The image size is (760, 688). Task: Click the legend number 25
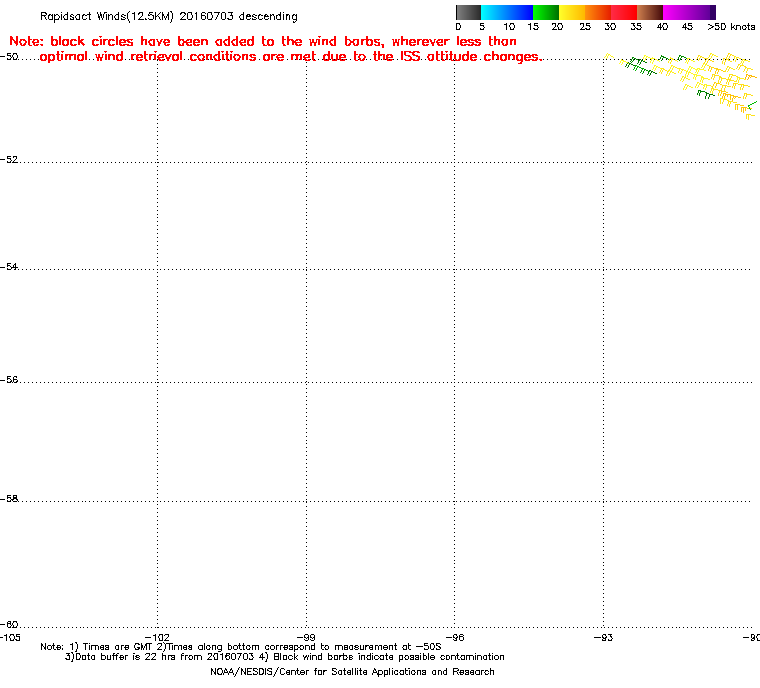(585, 27)
